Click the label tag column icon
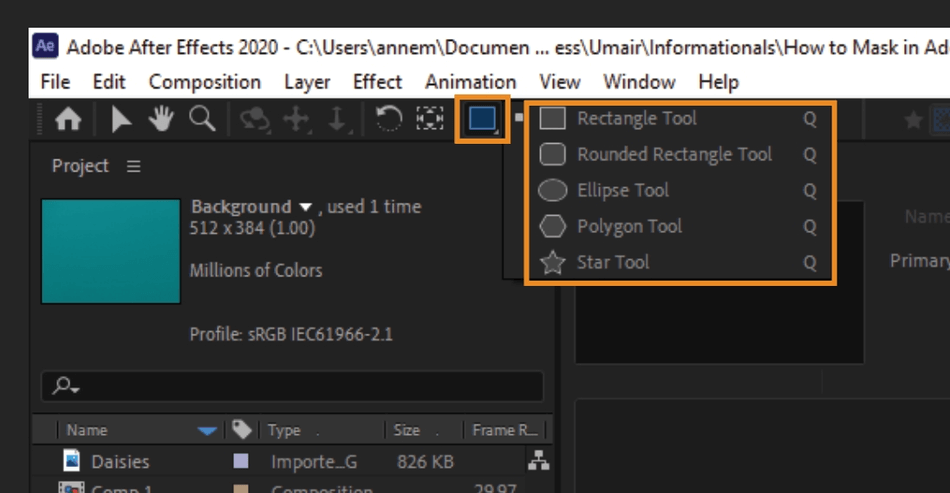Screen dimensions: 950x493 [x=241, y=429]
